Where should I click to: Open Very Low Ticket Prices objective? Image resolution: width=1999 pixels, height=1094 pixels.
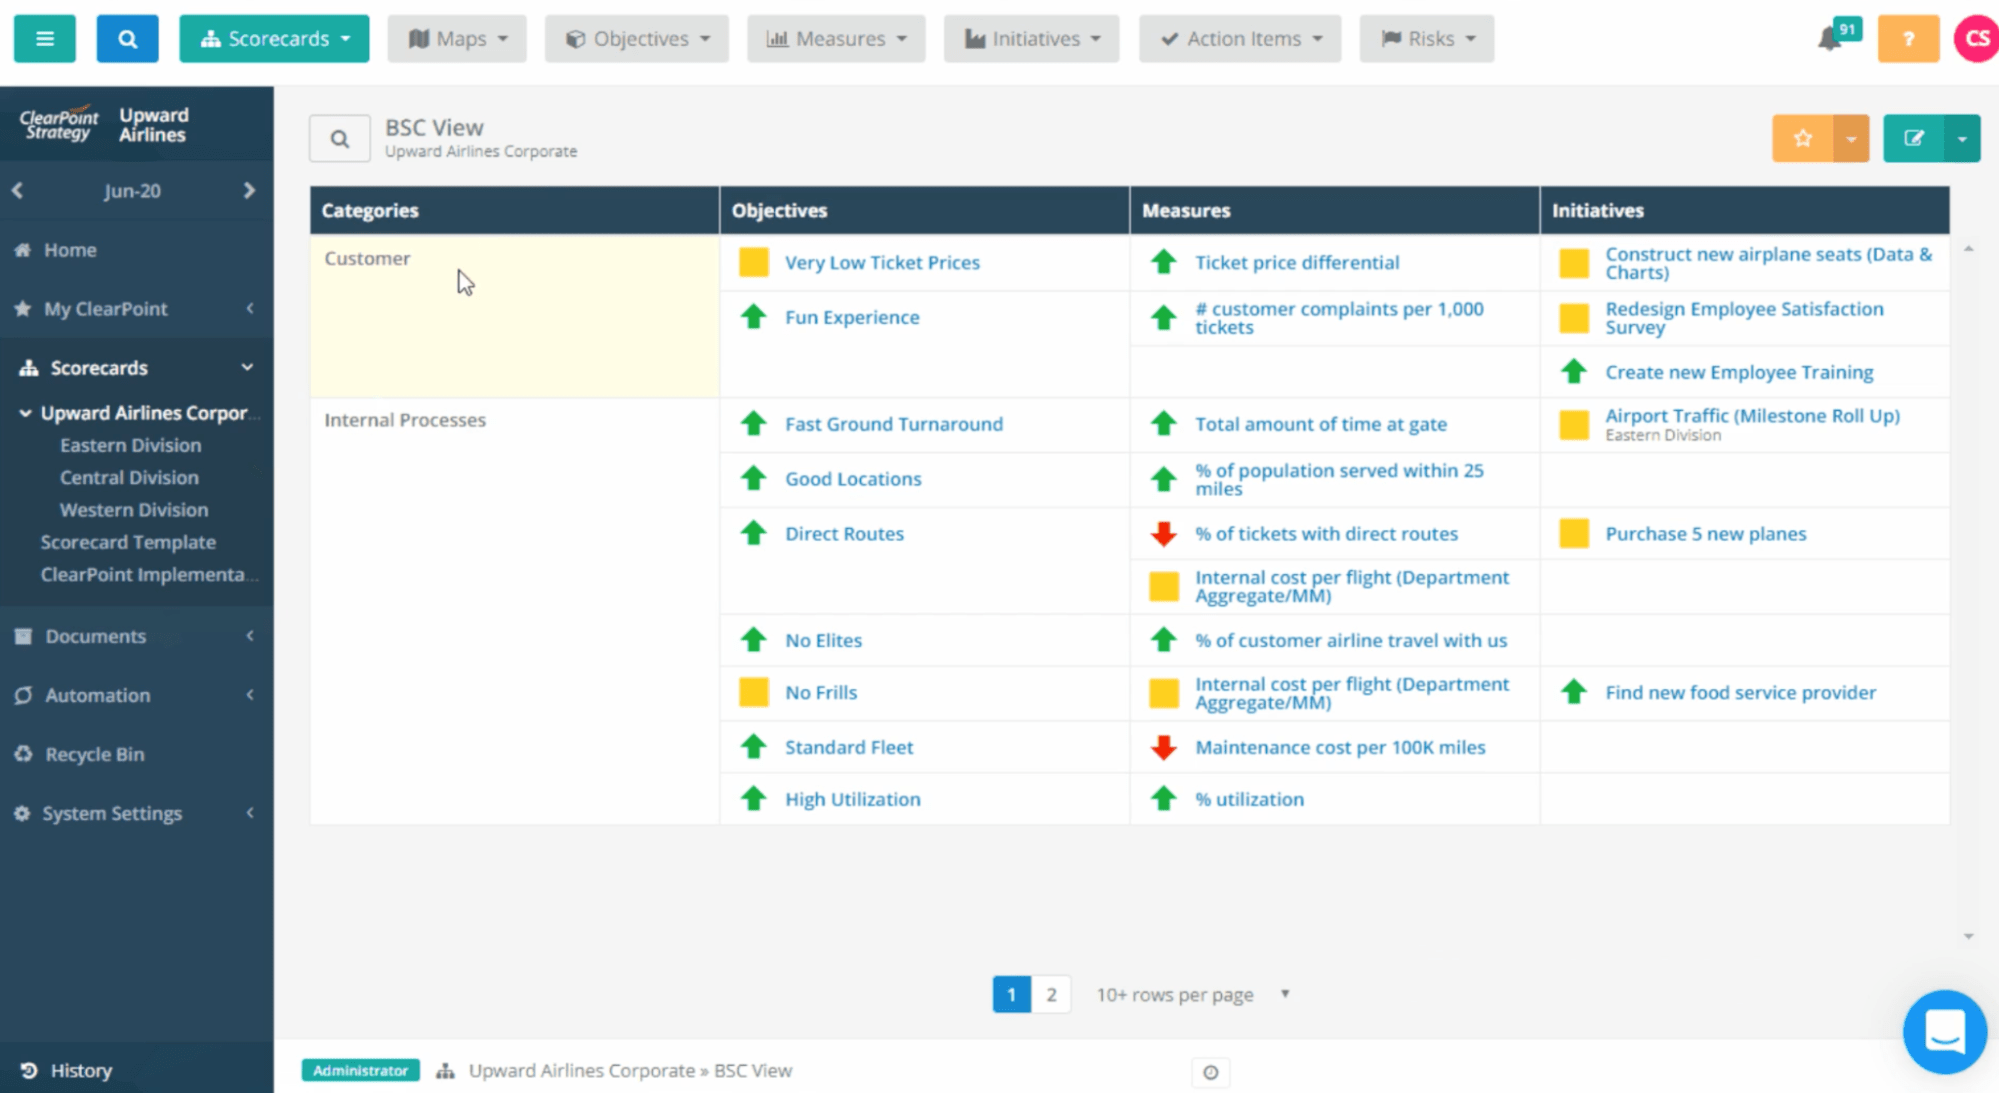click(x=881, y=262)
